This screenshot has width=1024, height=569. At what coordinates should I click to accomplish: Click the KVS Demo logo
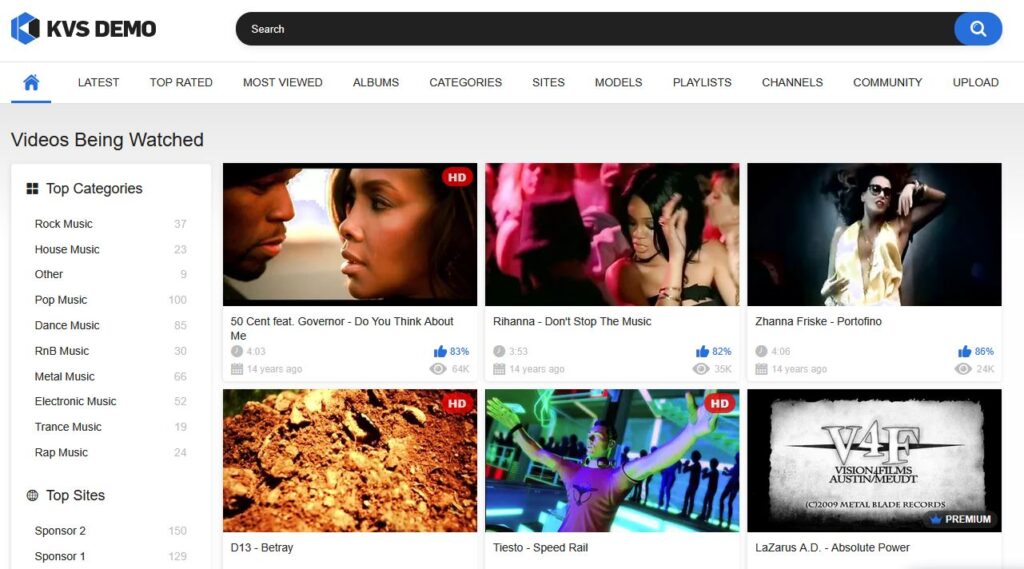[84, 29]
